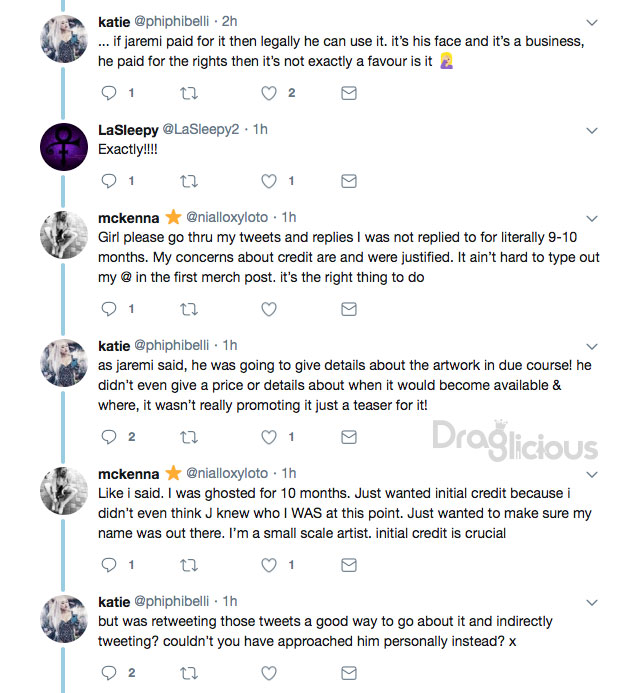638x693 pixels.
Task: Click the '1h' timestamp on LaSleepy's tweet
Action: coord(260,130)
